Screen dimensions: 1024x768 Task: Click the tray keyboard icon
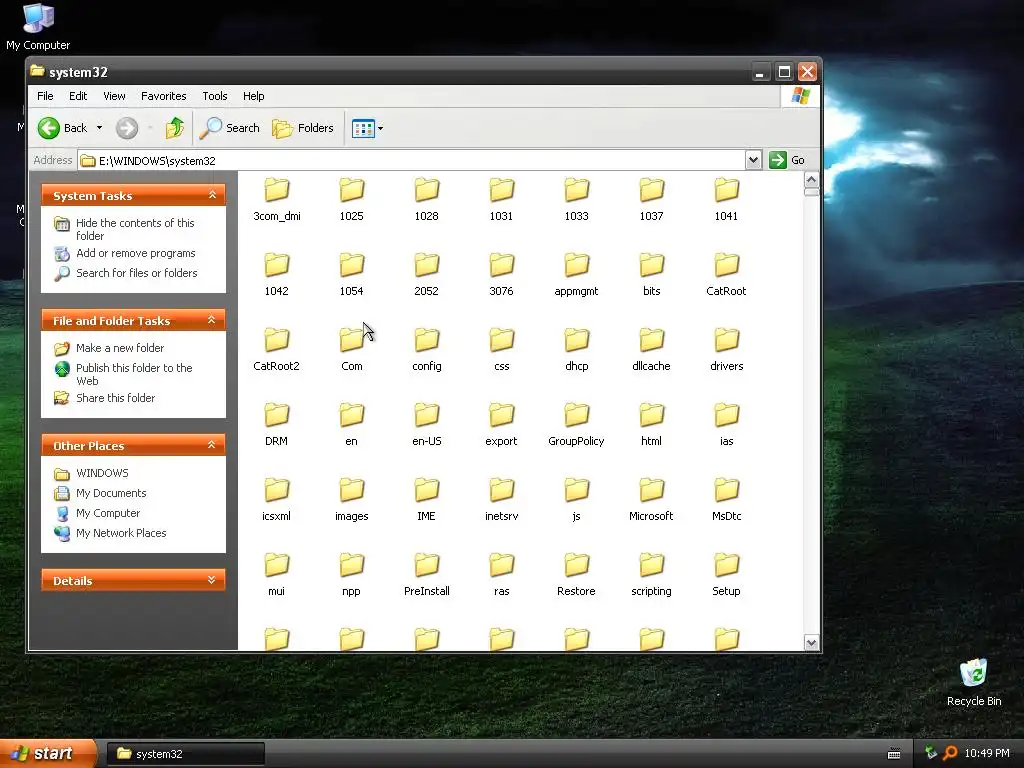[894, 754]
